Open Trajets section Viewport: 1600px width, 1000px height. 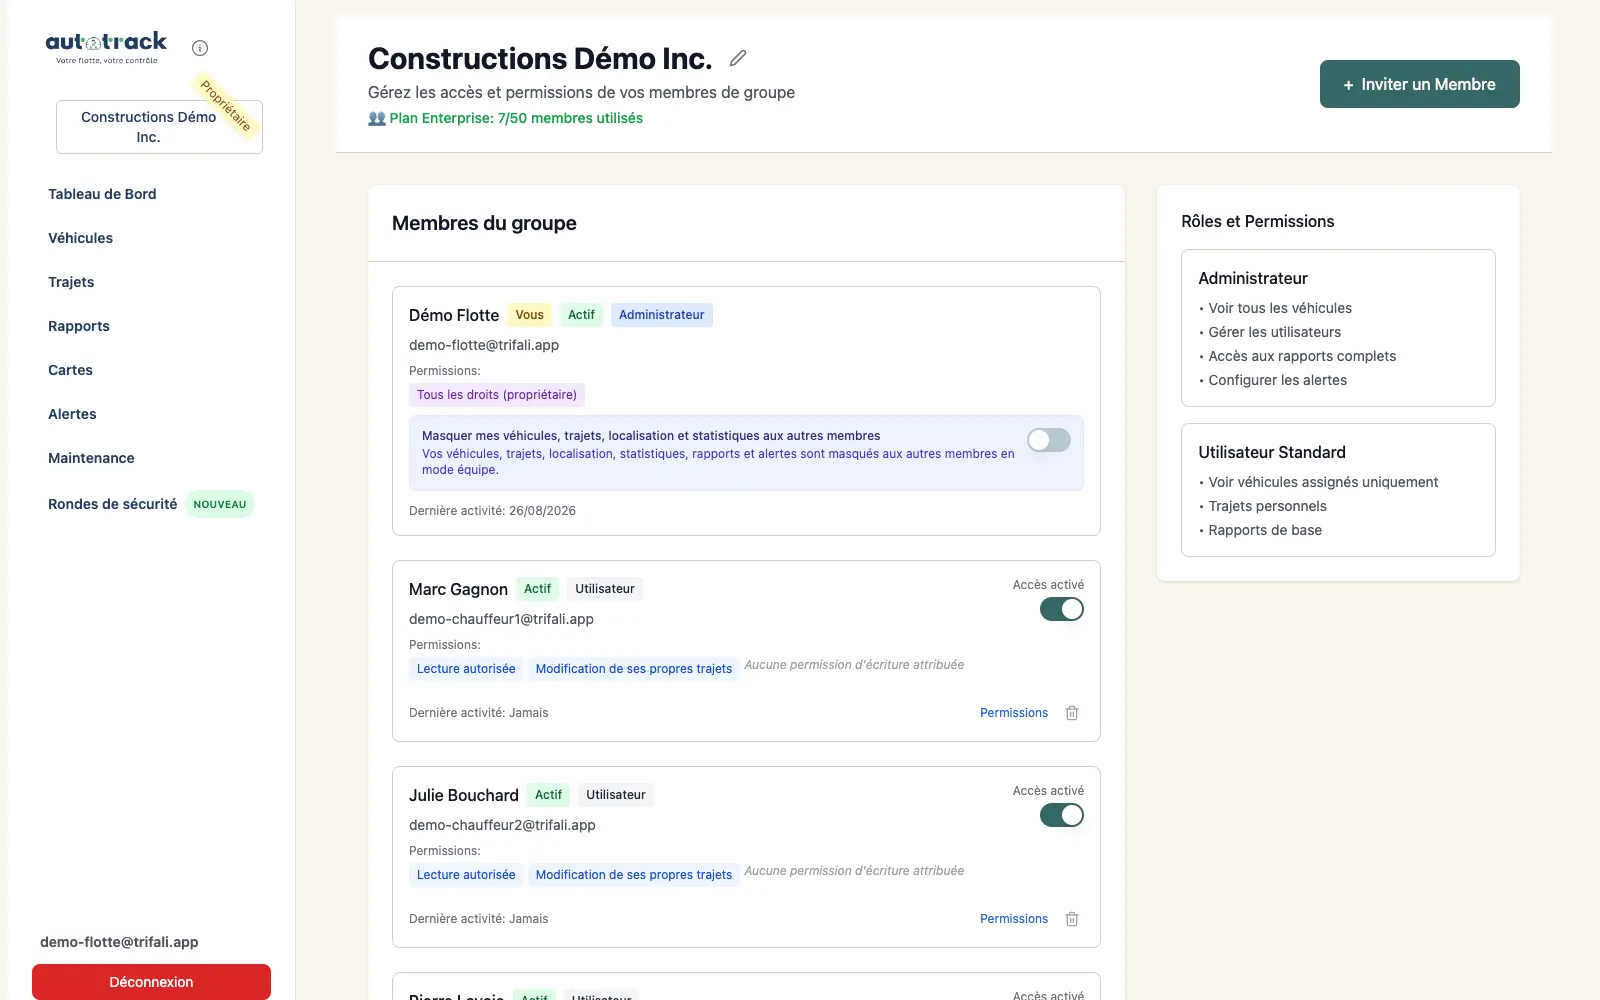(x=71, y=282)
